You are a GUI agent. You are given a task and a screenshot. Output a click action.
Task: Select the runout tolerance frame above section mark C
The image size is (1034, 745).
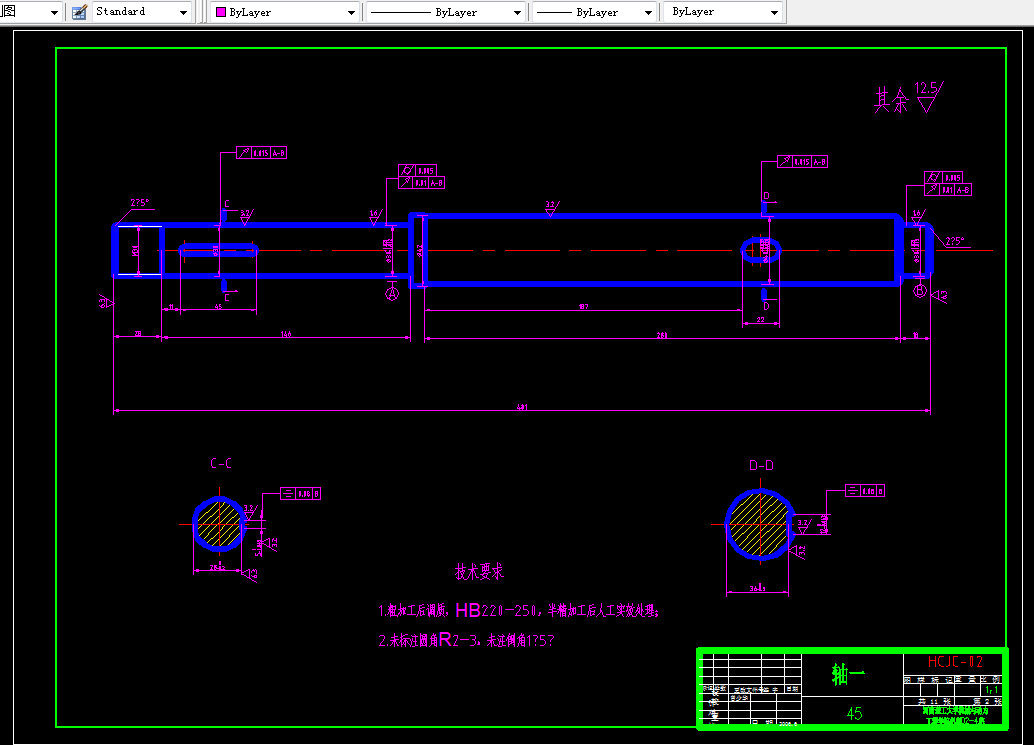coord(262,153)
